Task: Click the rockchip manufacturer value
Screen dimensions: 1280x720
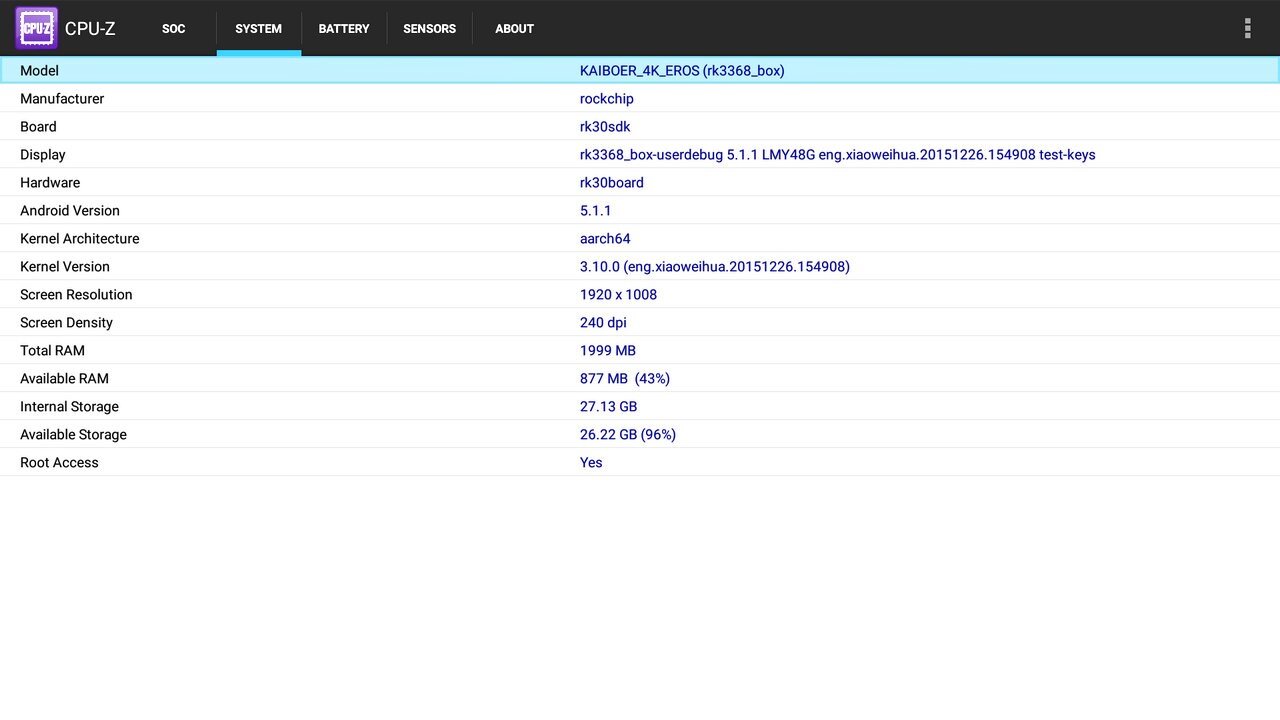Action: (607, 99)
